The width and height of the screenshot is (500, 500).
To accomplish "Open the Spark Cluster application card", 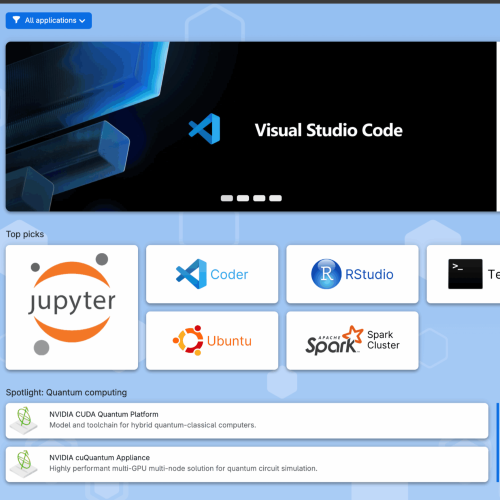I will coord(352,341).
